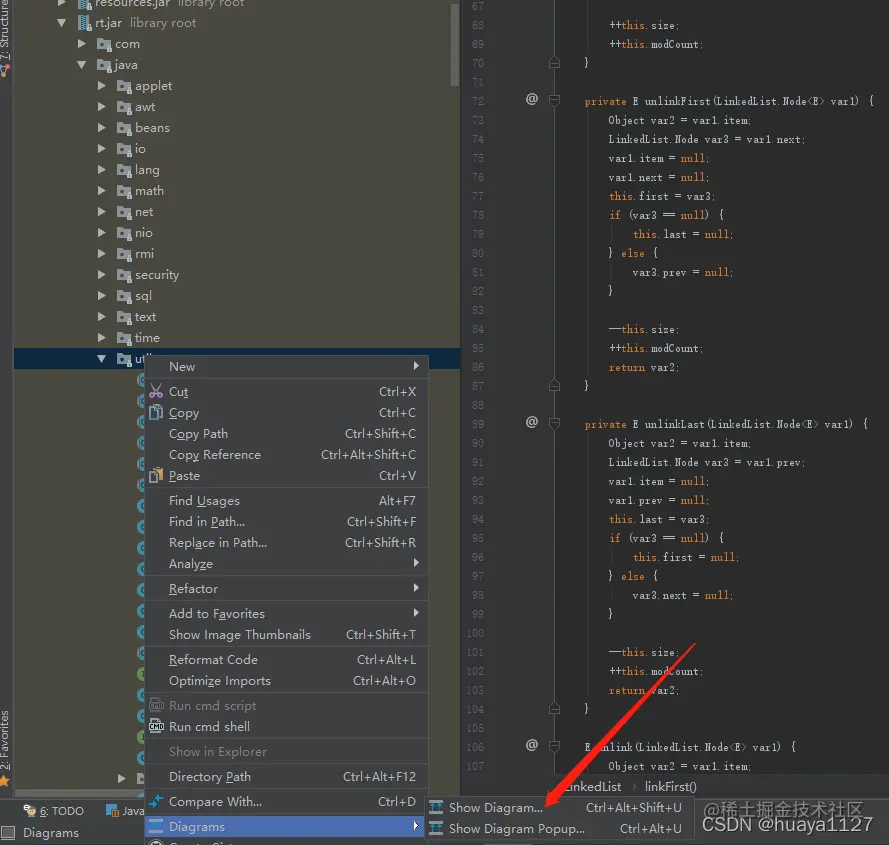Image resolution: width=889 pixels, height=845 pixels.
Task: Select Reformat Code menu item
Action: click(x=286, y=660)
